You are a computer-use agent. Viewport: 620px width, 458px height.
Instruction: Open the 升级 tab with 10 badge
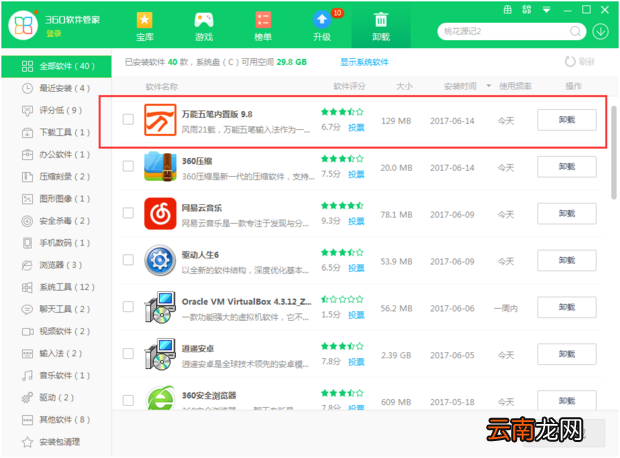[324, 26]
